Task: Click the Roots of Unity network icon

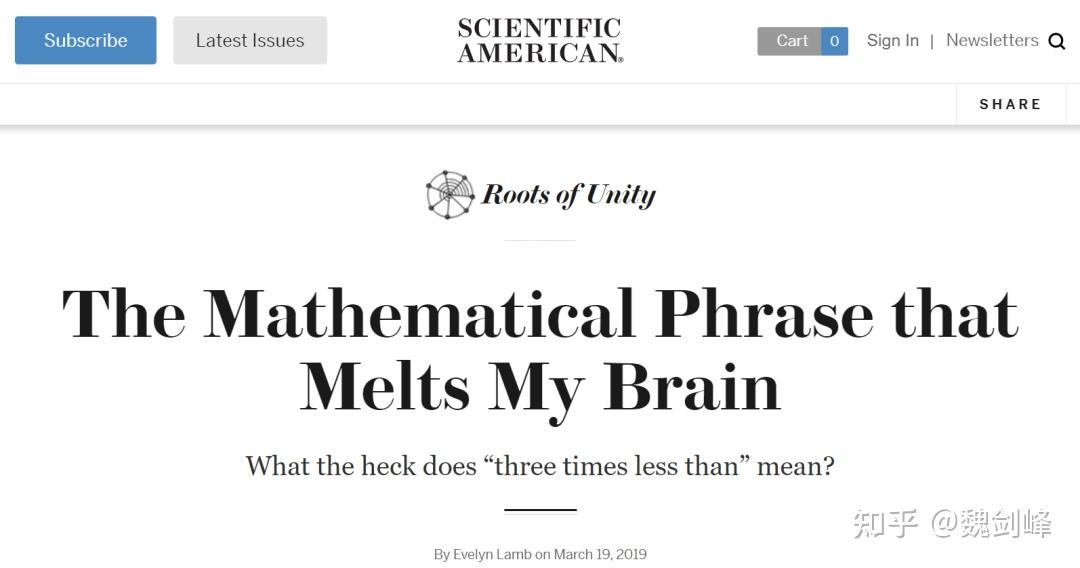Action: click(x=450, y=194)
